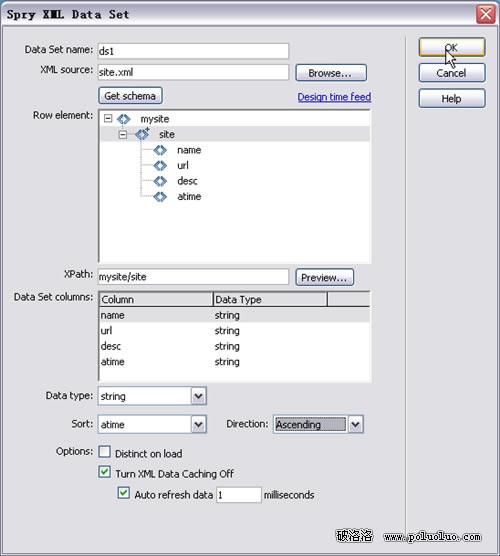Image resolution: width=500 pixels, height=556 pixels.
Task: Focus the Data Set name field
Action: pyautogui.click(x=193, y=51)
